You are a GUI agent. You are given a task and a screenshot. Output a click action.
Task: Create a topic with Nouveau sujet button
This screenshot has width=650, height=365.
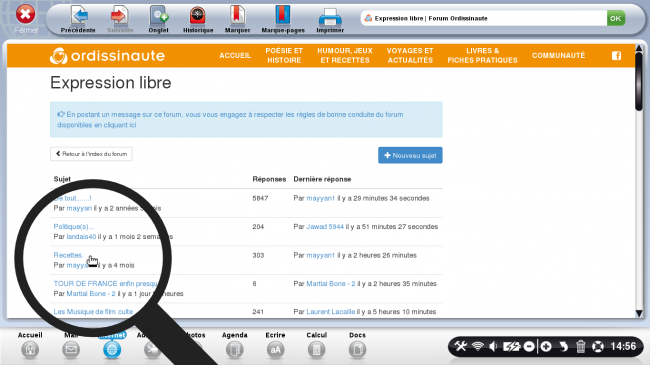tap(410, 156)
